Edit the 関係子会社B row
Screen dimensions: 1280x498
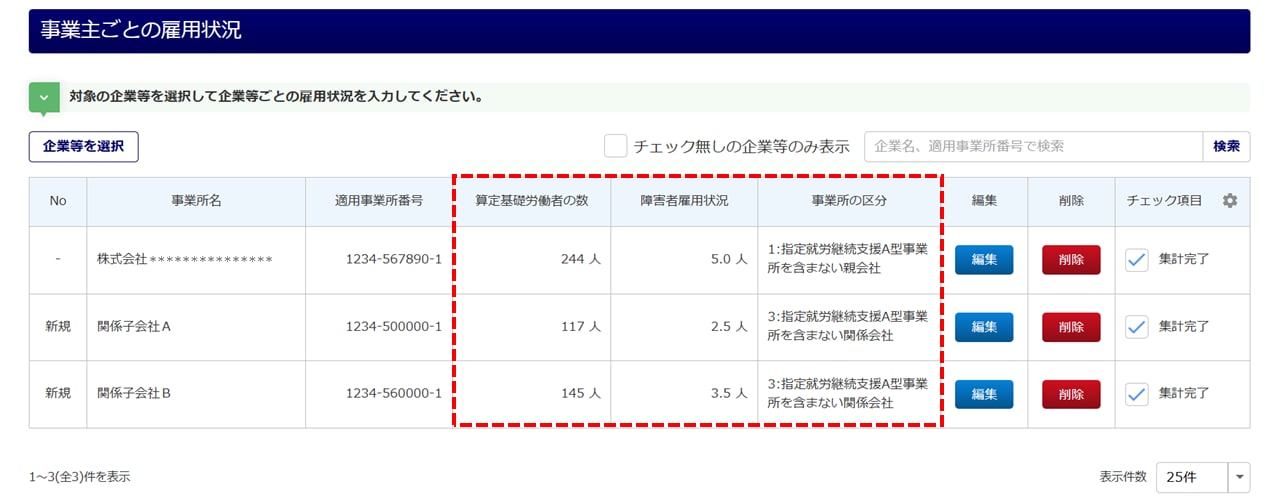coord(984,394)
